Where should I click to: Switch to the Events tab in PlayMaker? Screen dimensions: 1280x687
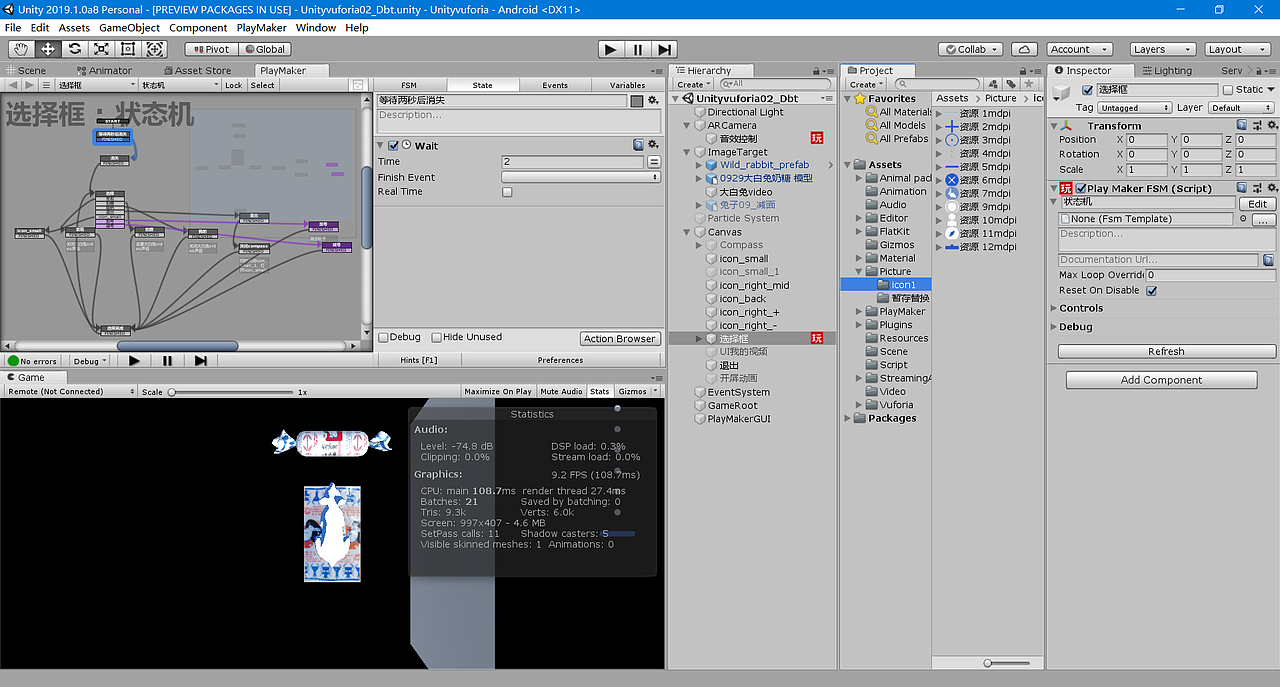[x=555, y=85]
